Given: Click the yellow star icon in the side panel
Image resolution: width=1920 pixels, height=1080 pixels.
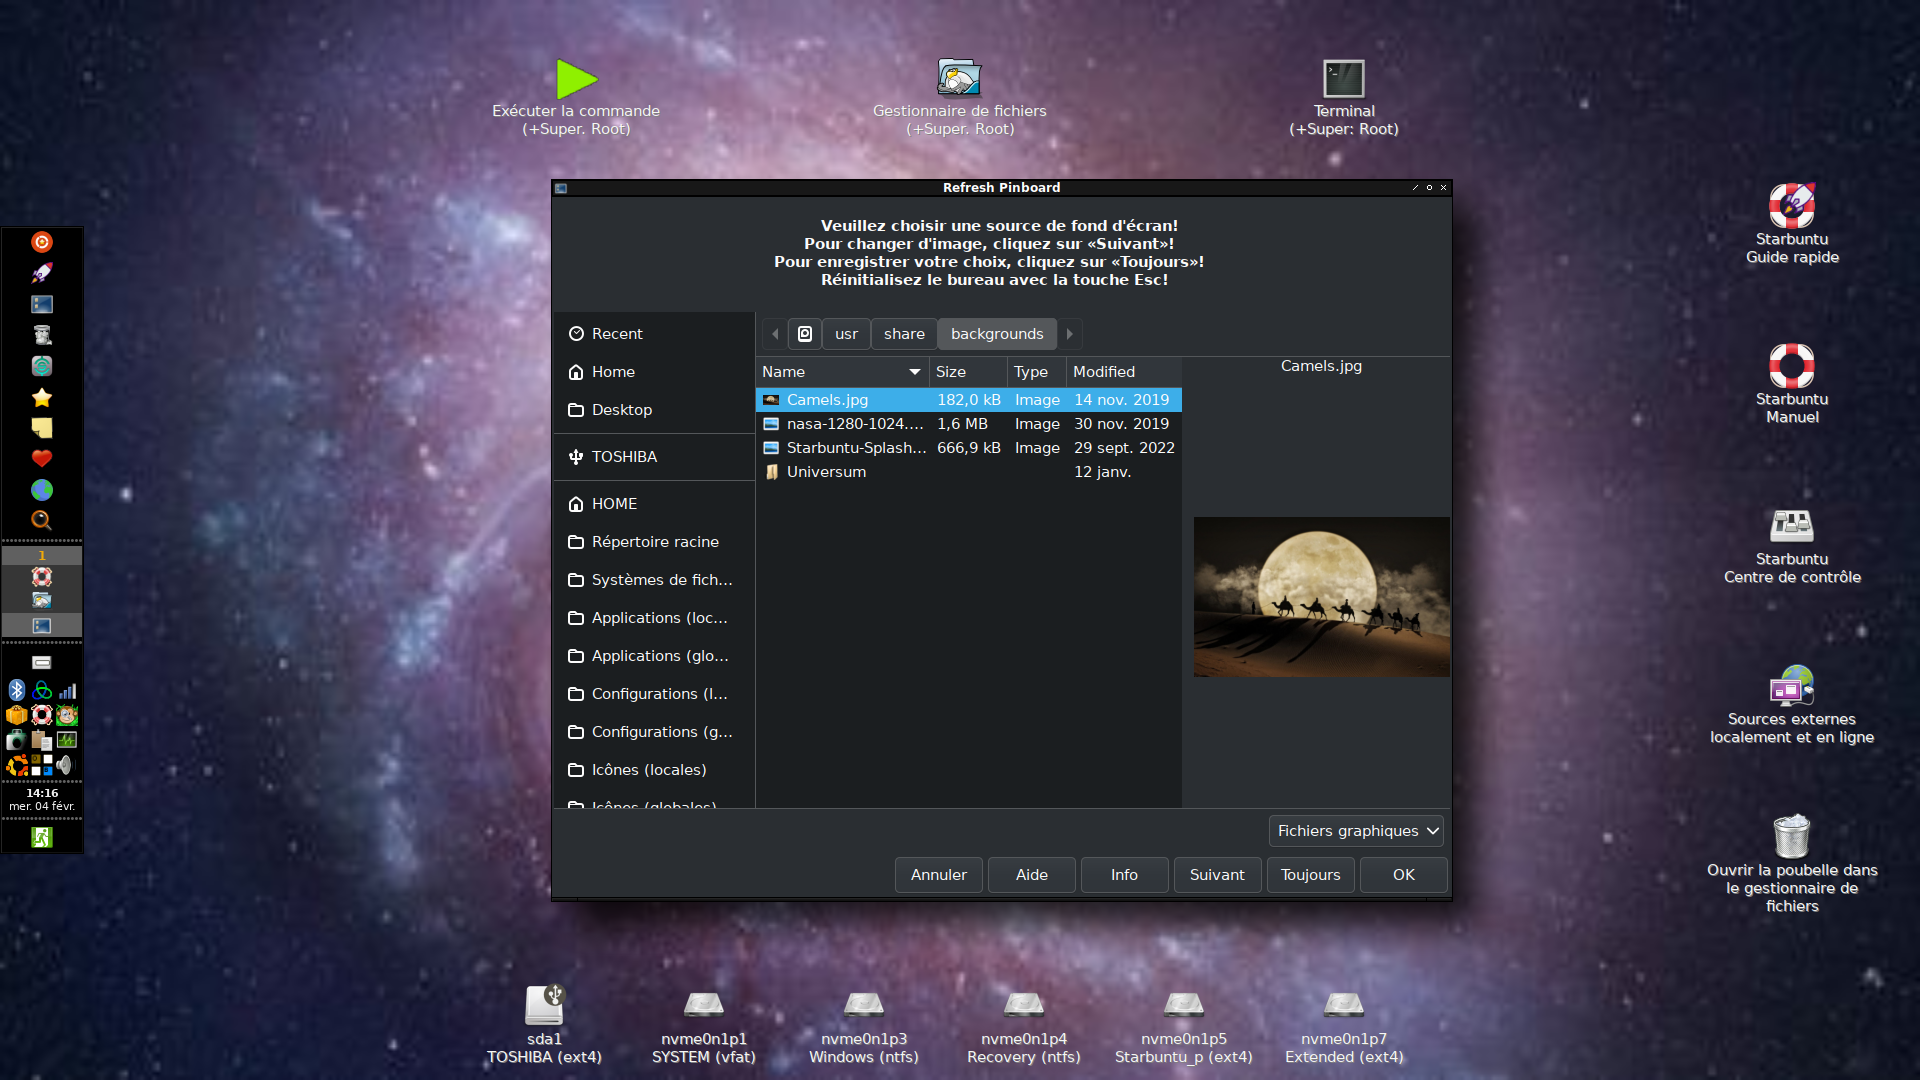Looking at the screenshot, I should point(41,397).
